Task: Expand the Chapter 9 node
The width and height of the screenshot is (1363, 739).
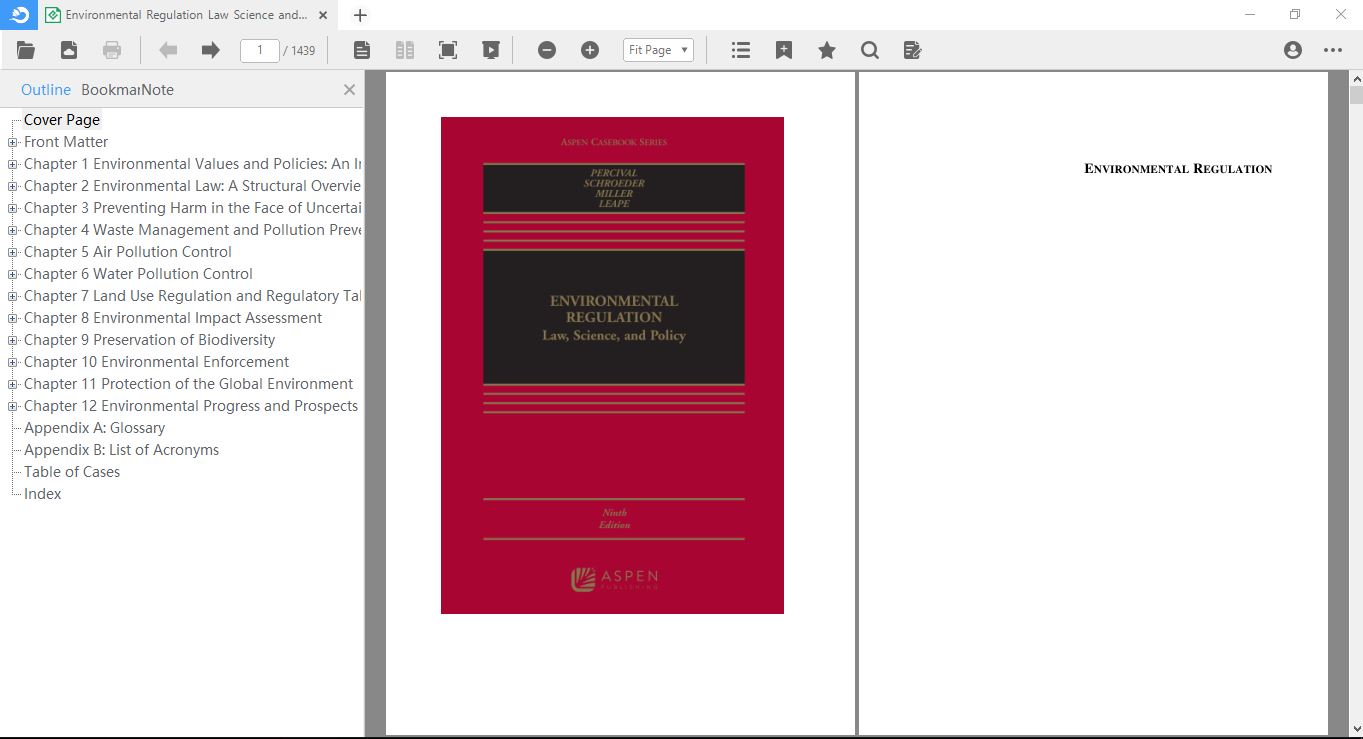Action: pos(13,340)
